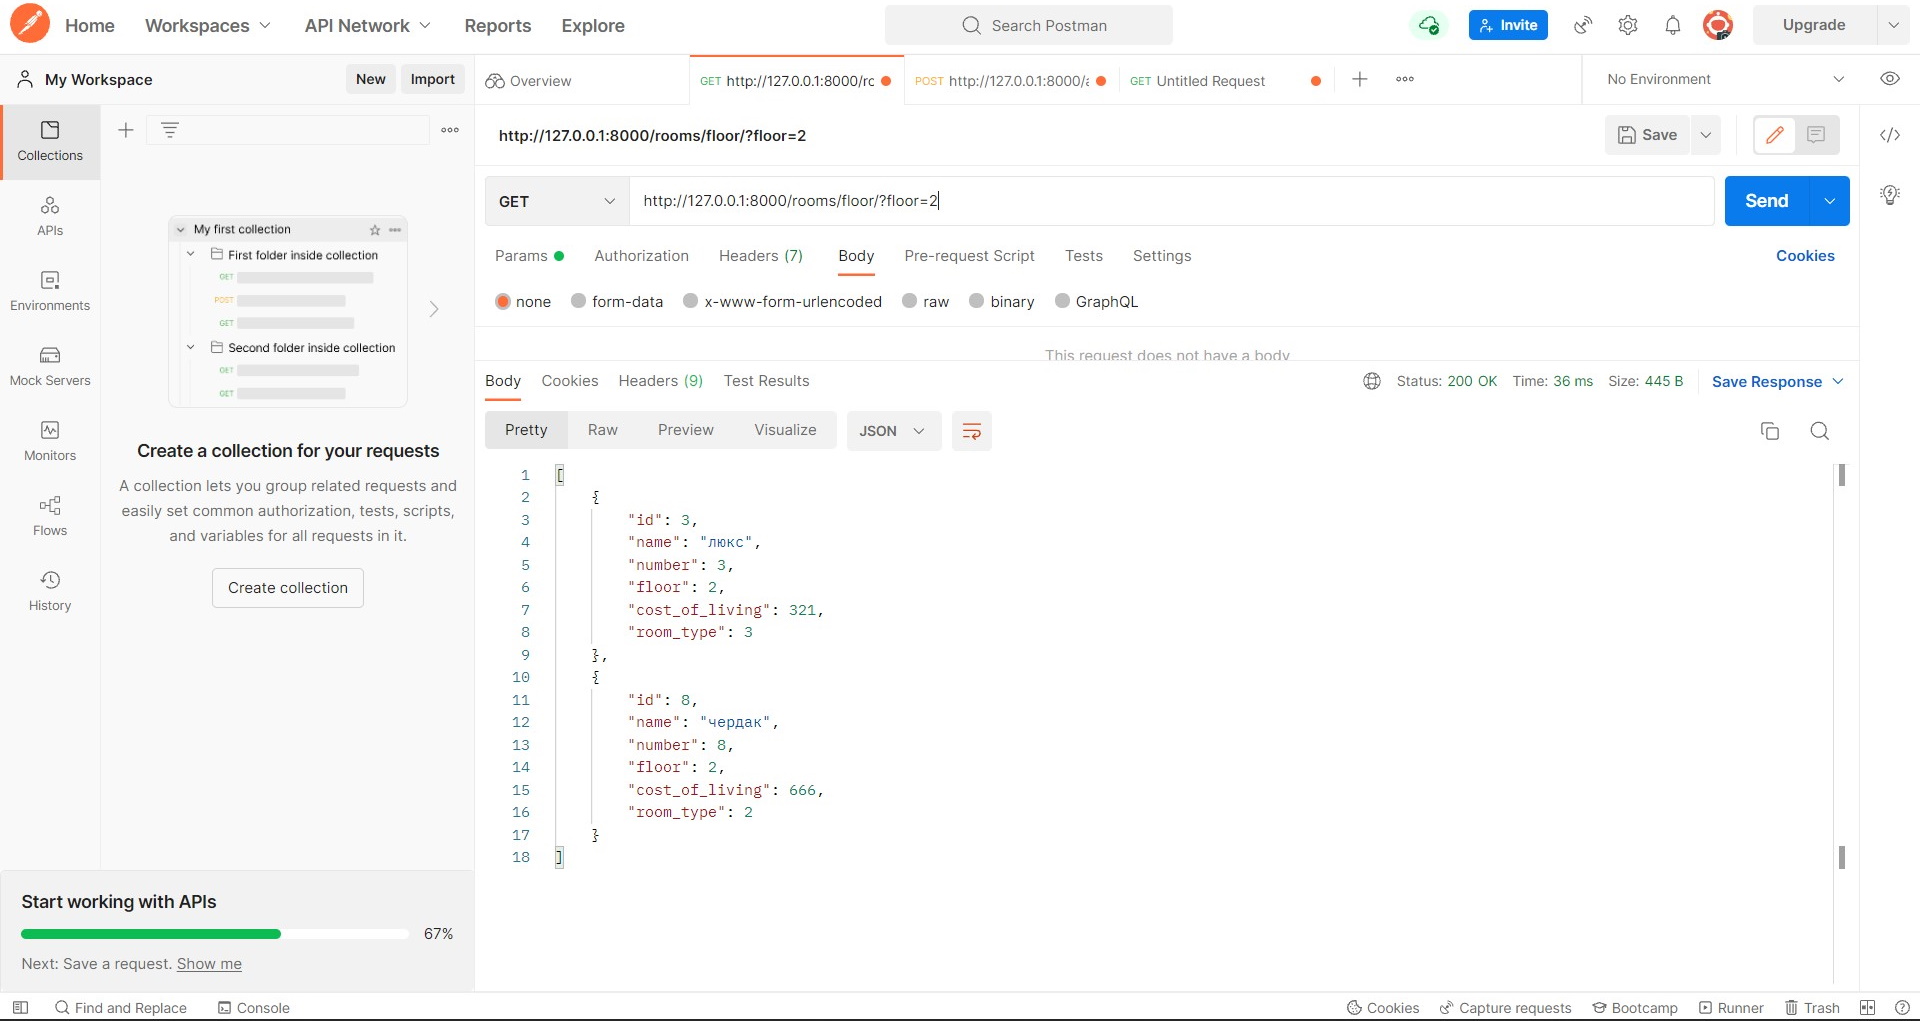The width and height of the screenshot is (1920, 1021).
Task: Click the Send button
Action: pos(1767,200)
